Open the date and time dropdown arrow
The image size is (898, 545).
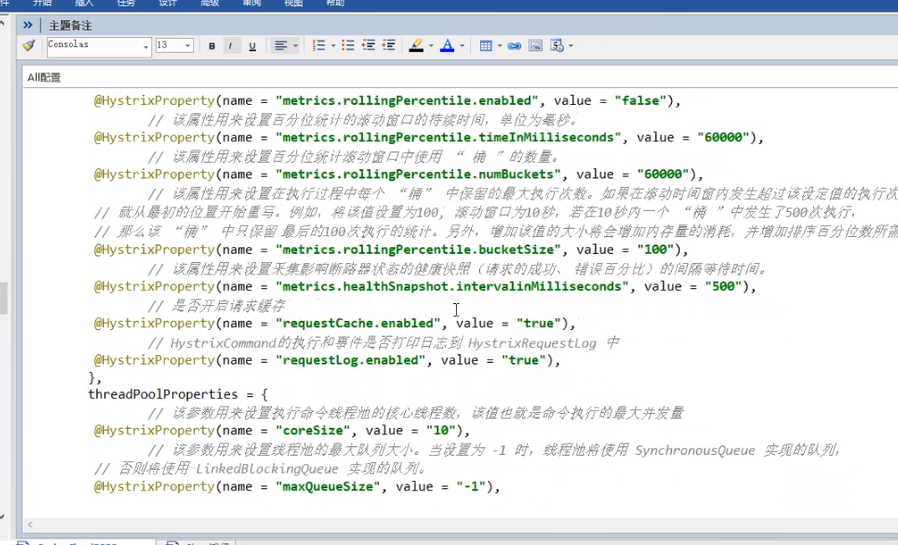pos(570,46)
